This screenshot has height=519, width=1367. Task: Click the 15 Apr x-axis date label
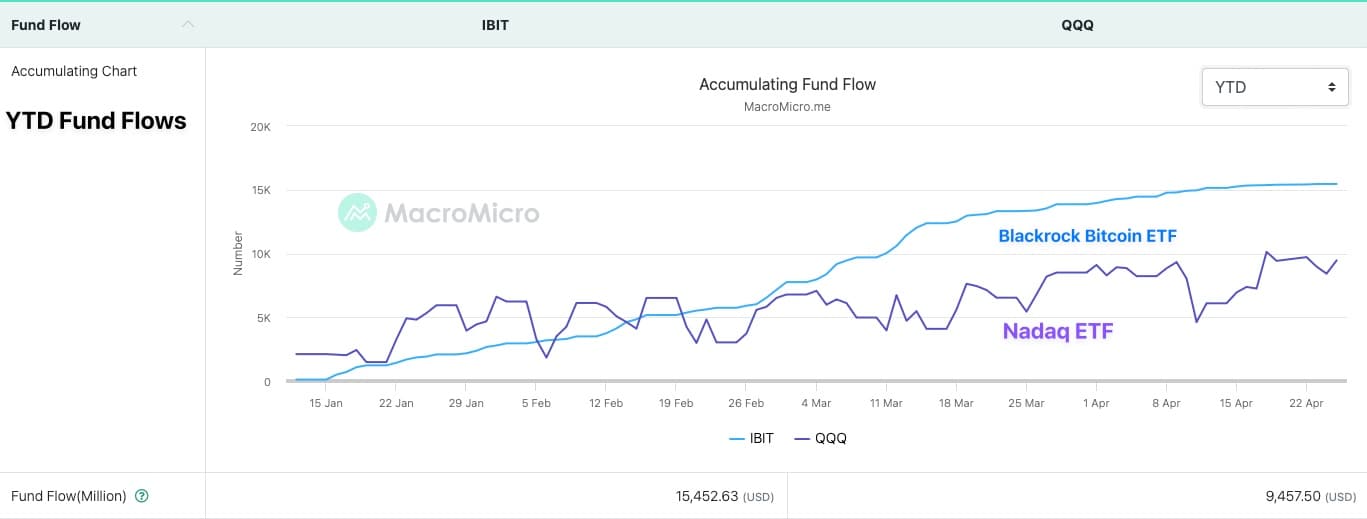(1236, 403)
